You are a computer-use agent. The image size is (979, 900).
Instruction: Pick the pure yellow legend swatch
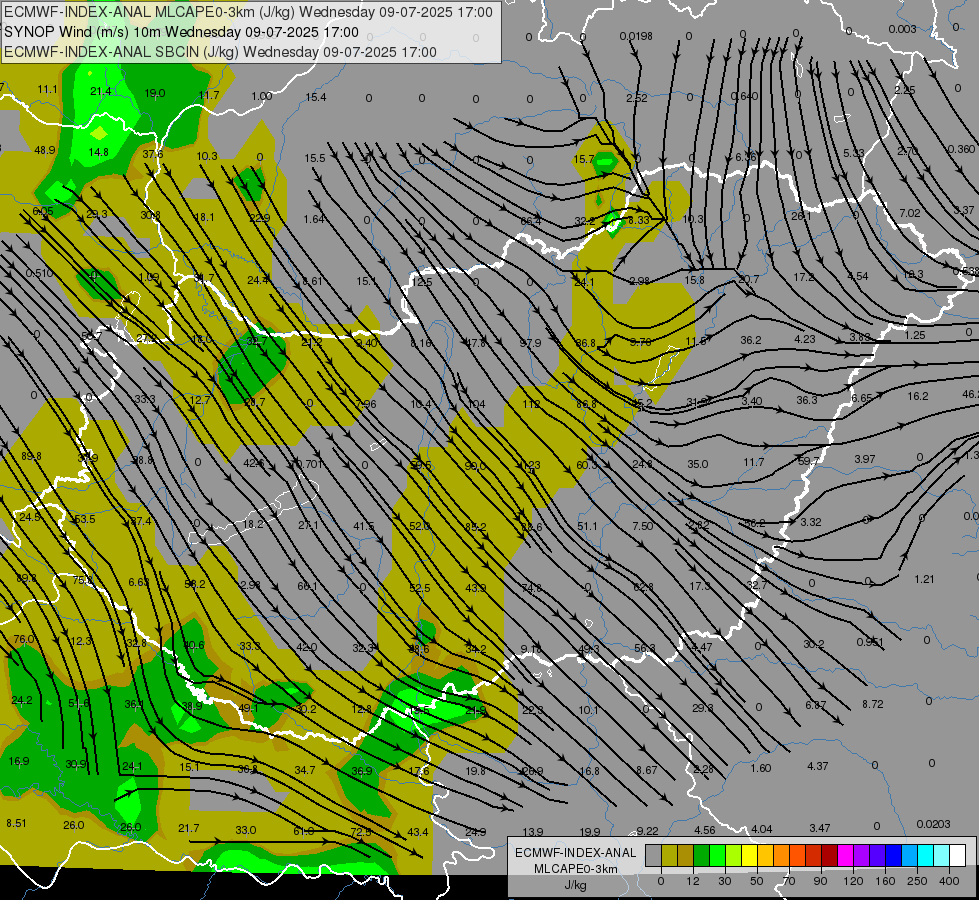749,855
